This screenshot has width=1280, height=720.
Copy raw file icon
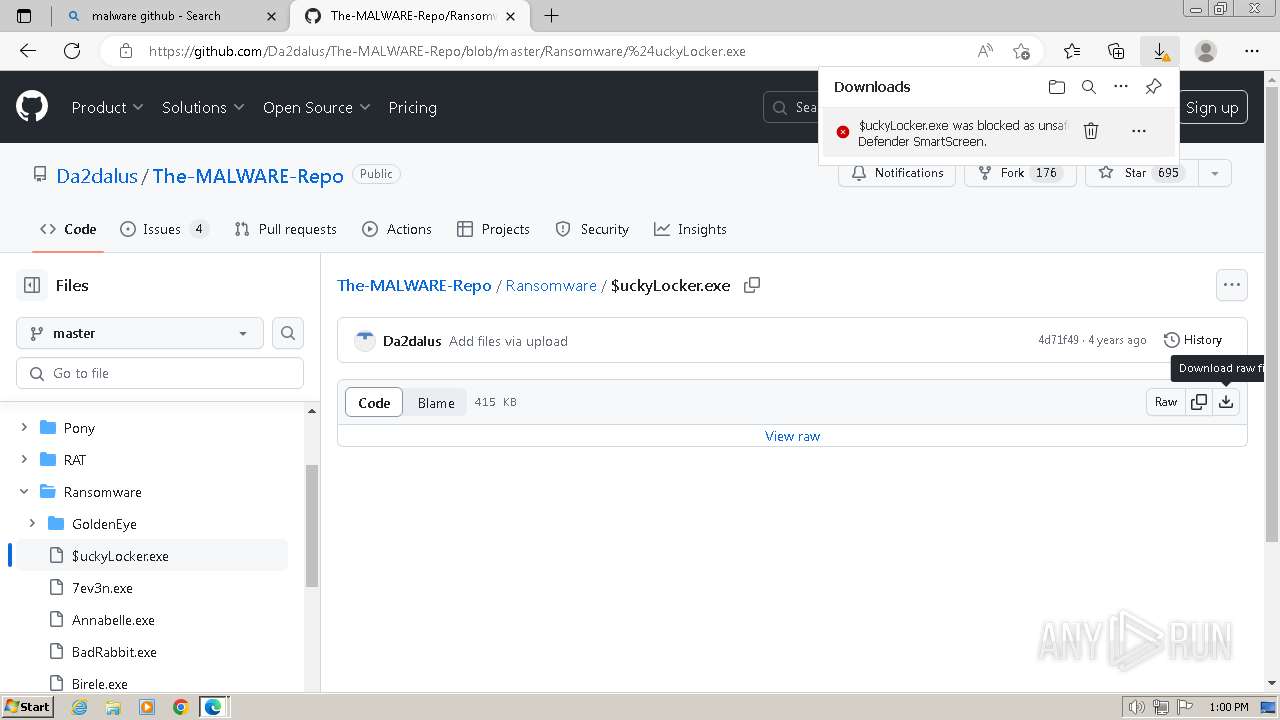[1198, 402]
